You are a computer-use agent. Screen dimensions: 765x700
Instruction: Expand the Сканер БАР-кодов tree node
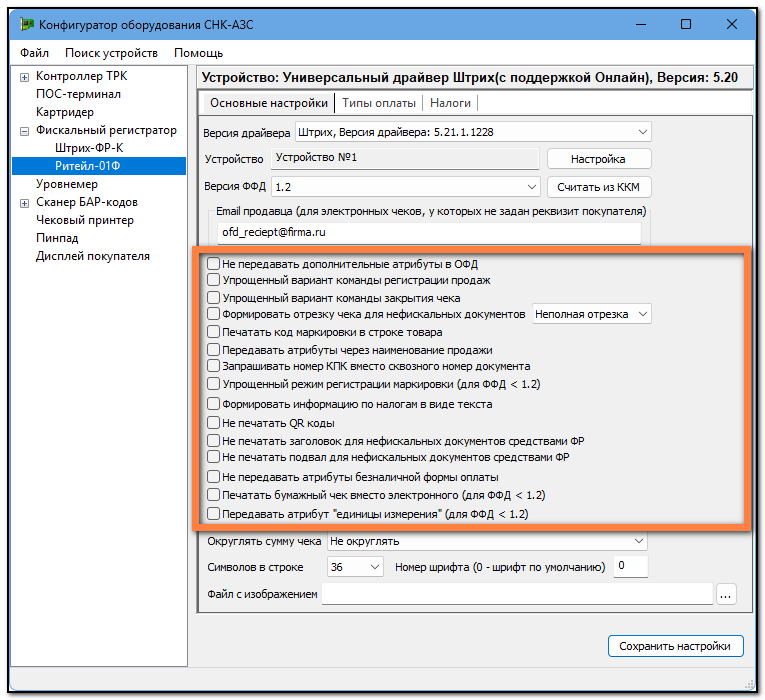pyautogui.click(x=24, y=203)
